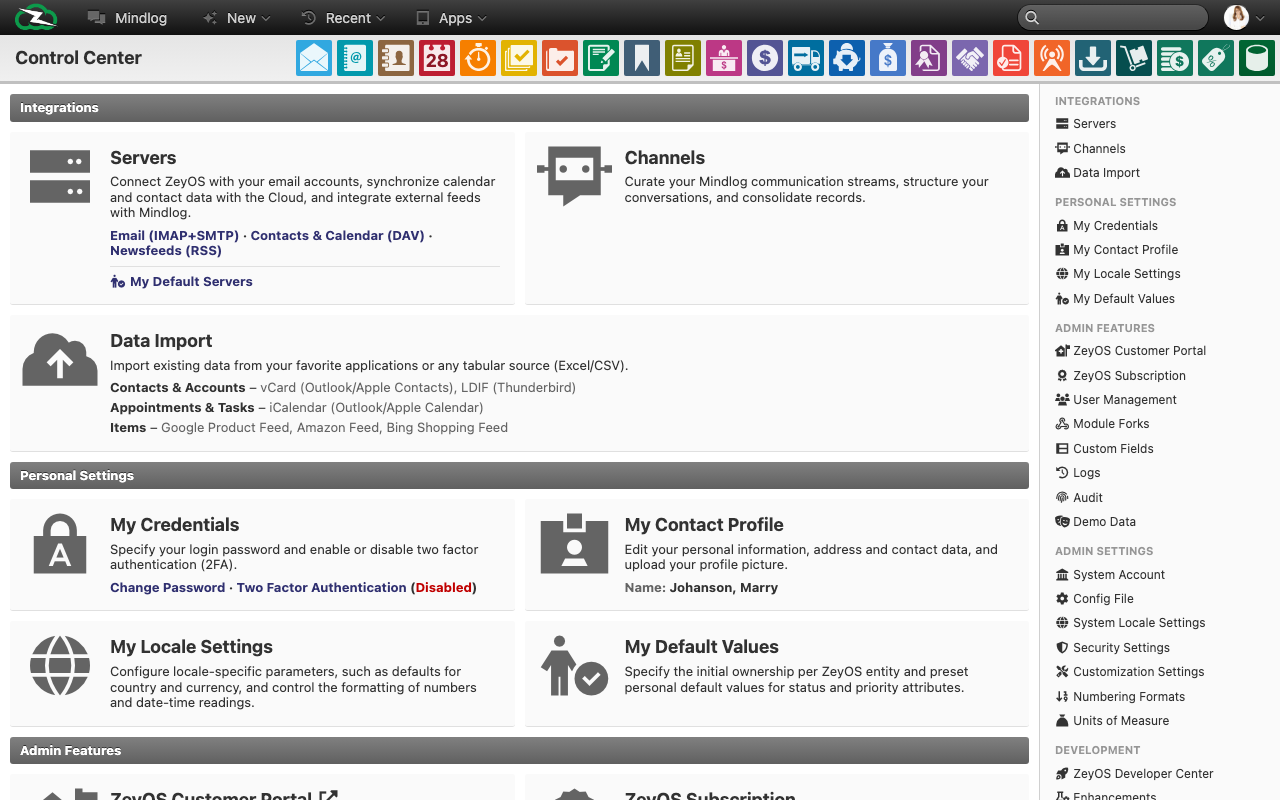The height and width of the screenshot is (800, 1280).
Task: Open the slate bookmark app icon
Action: [642, 58]
